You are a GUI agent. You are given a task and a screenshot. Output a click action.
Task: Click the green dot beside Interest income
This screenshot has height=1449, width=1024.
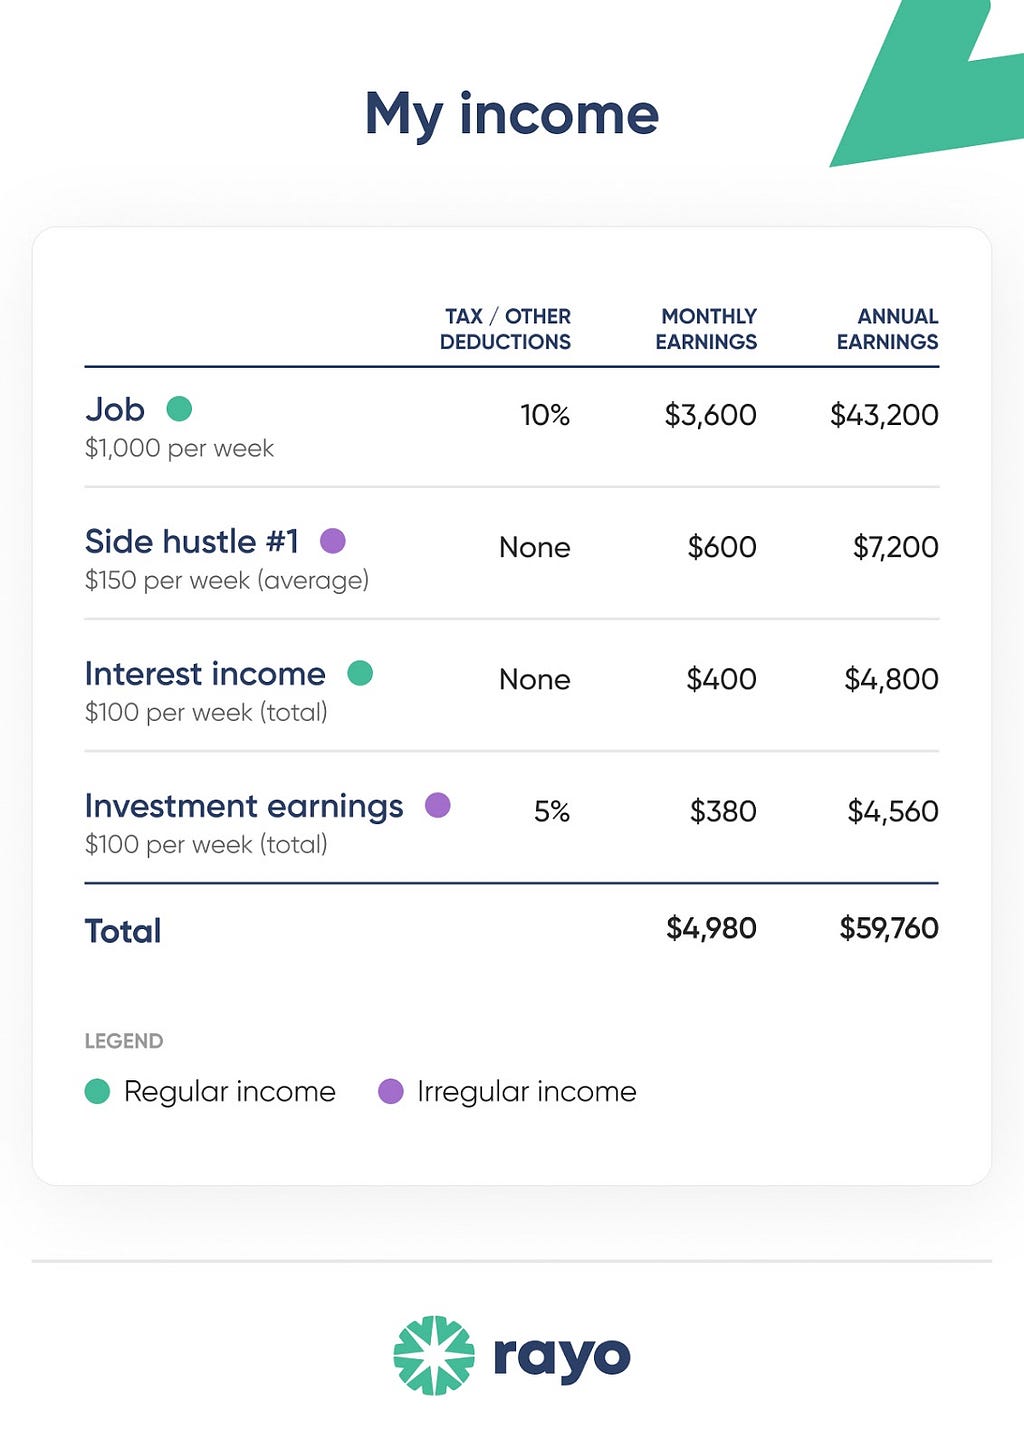click(x=360, y=673)
